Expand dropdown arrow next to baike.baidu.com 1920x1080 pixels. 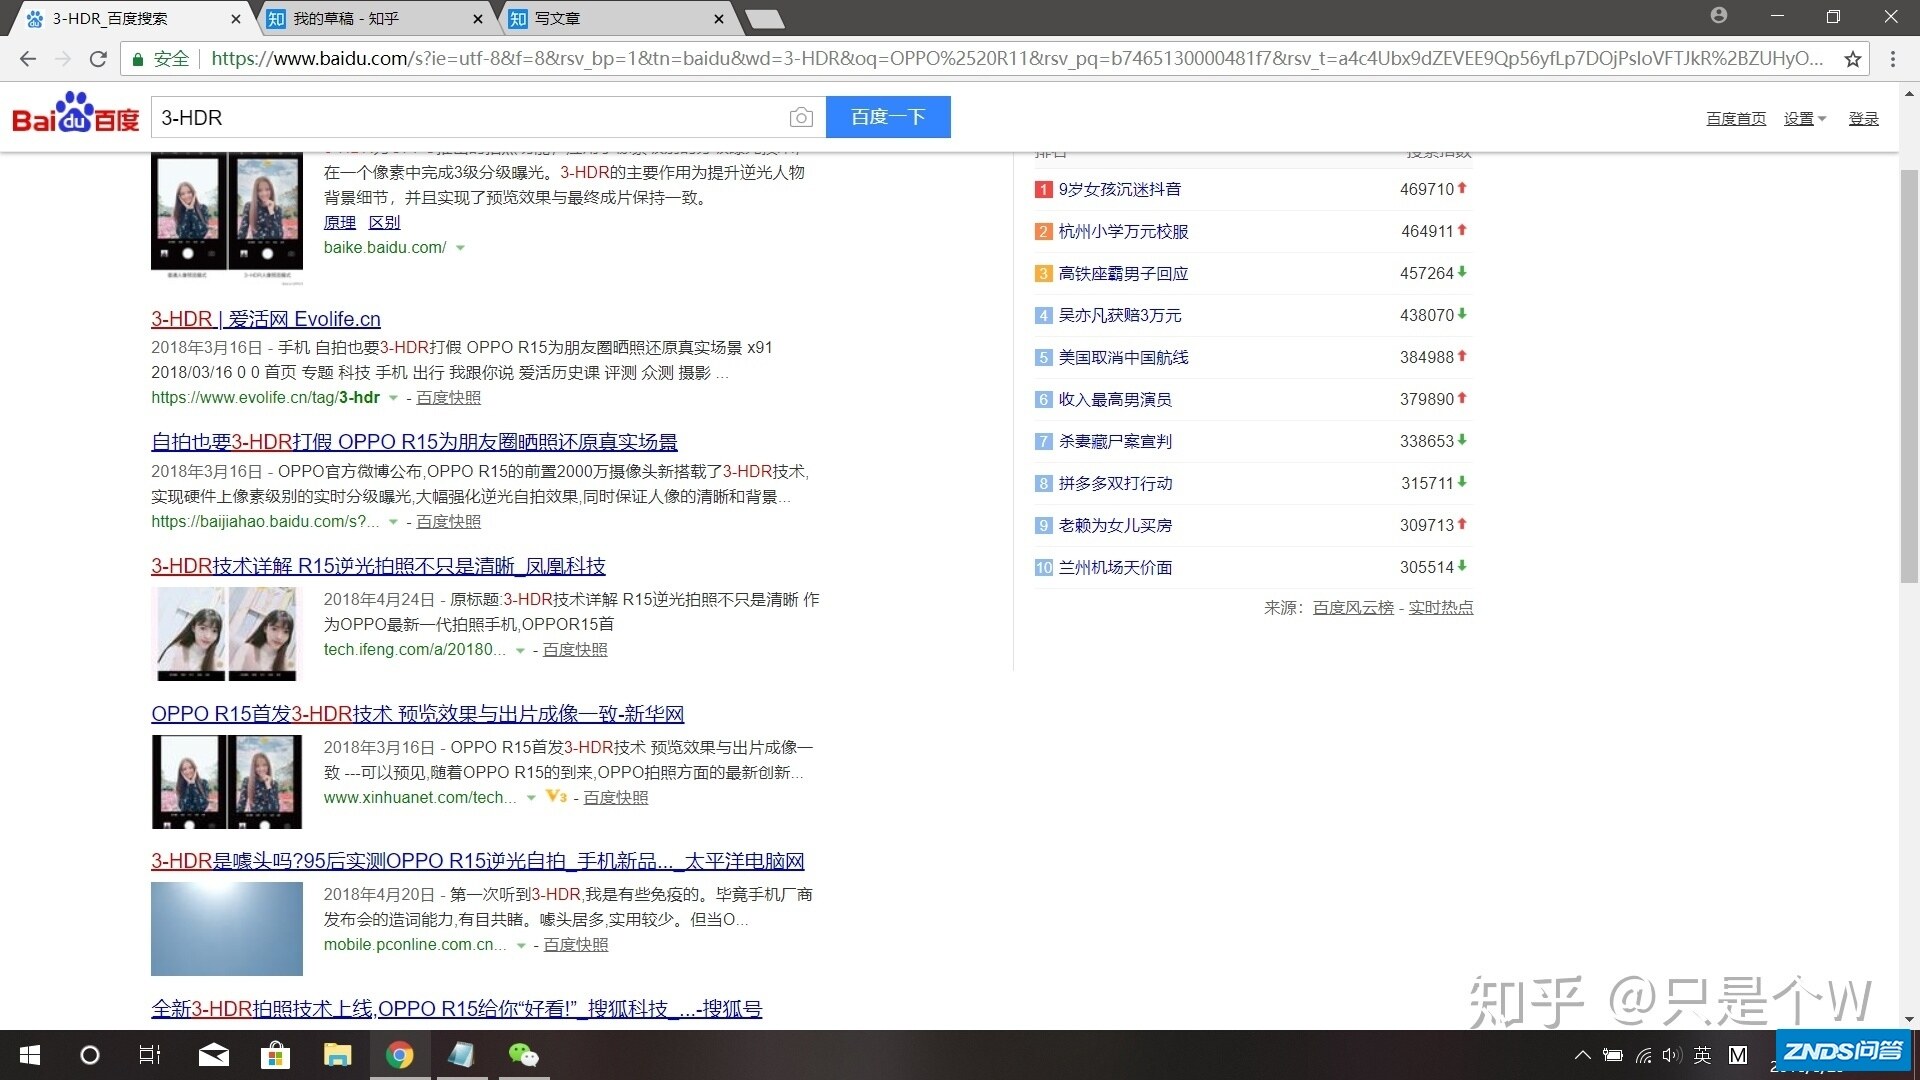460,248
